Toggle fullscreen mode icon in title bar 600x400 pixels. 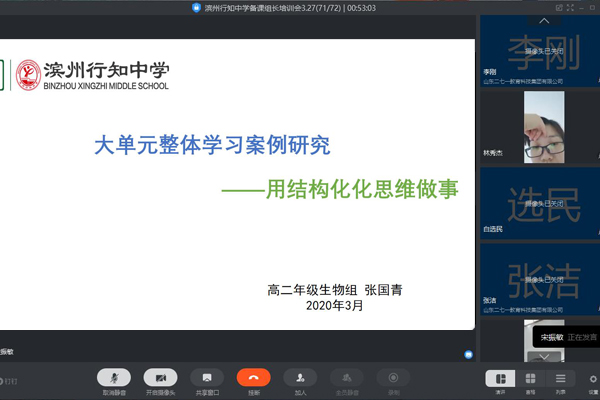pyautogui.click(x=571, y=8)
